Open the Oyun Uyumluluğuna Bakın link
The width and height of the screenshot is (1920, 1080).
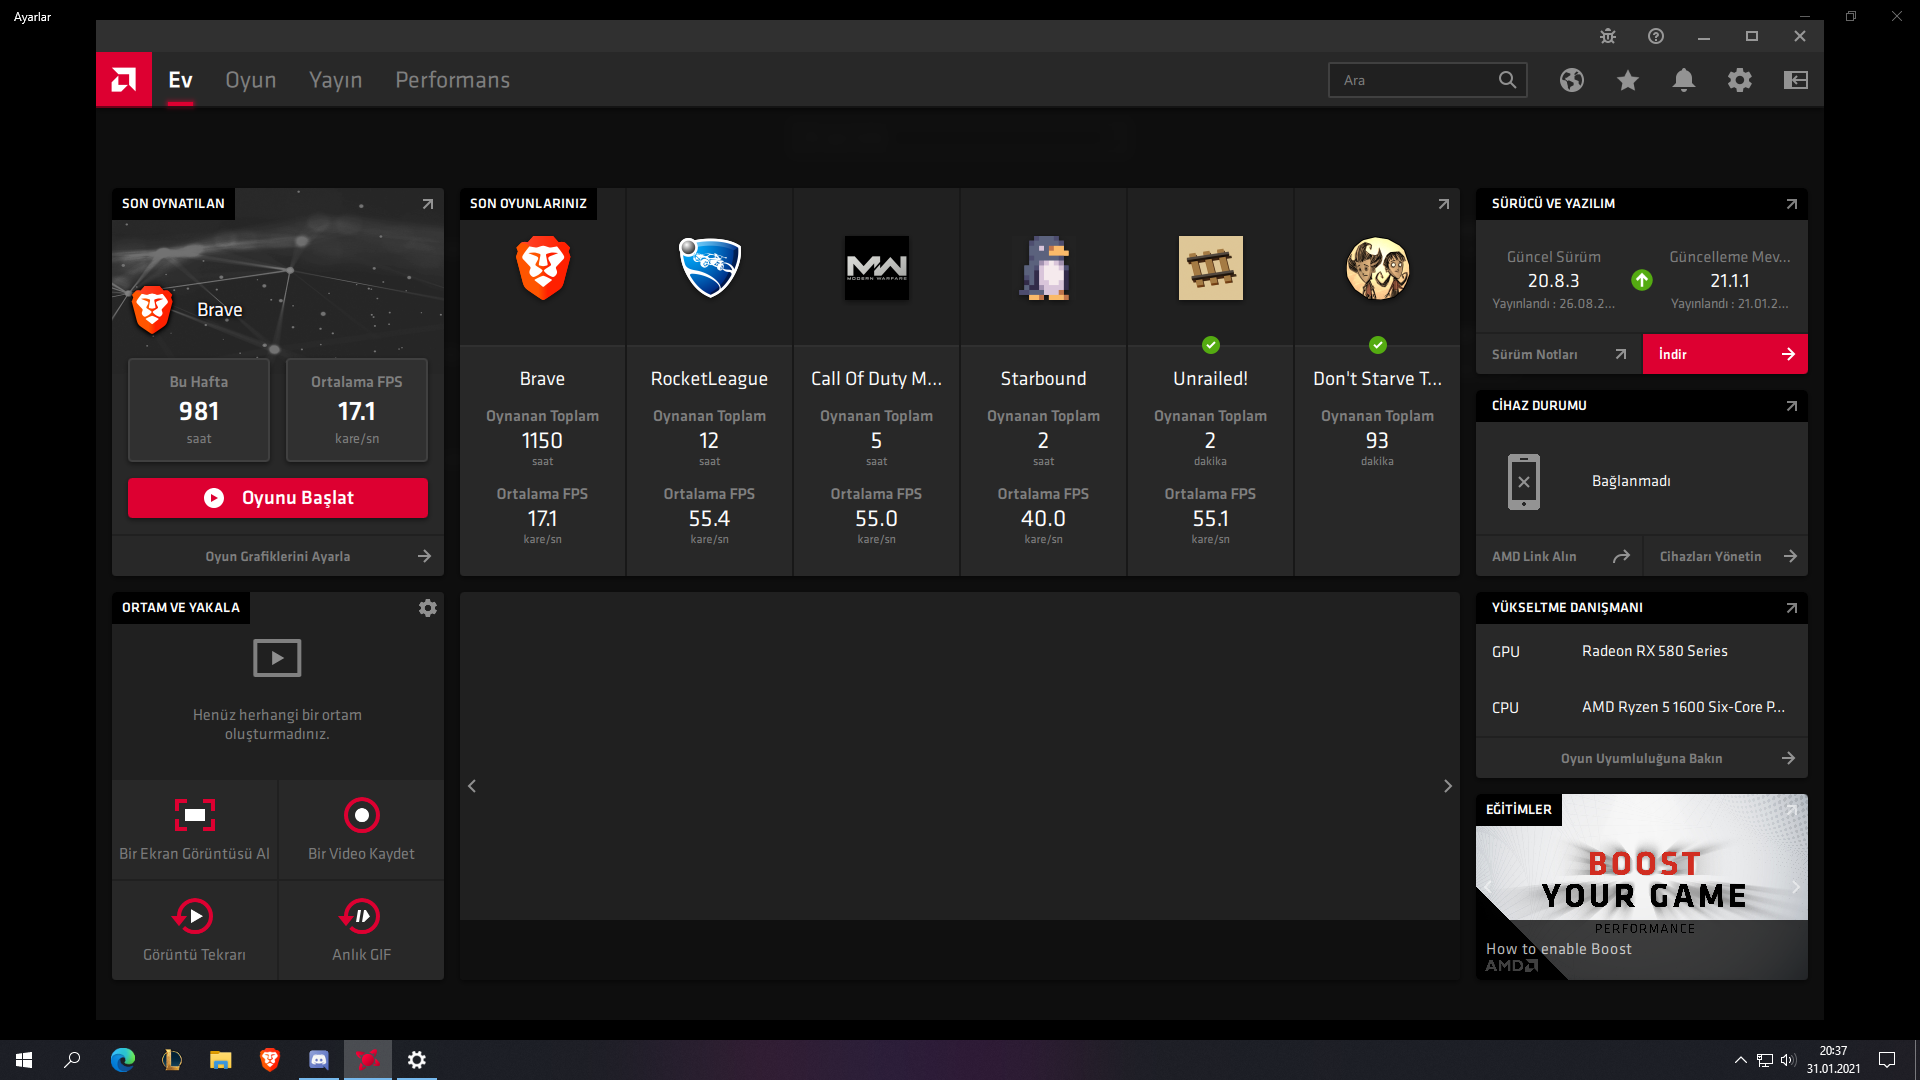pos(1642,758)
